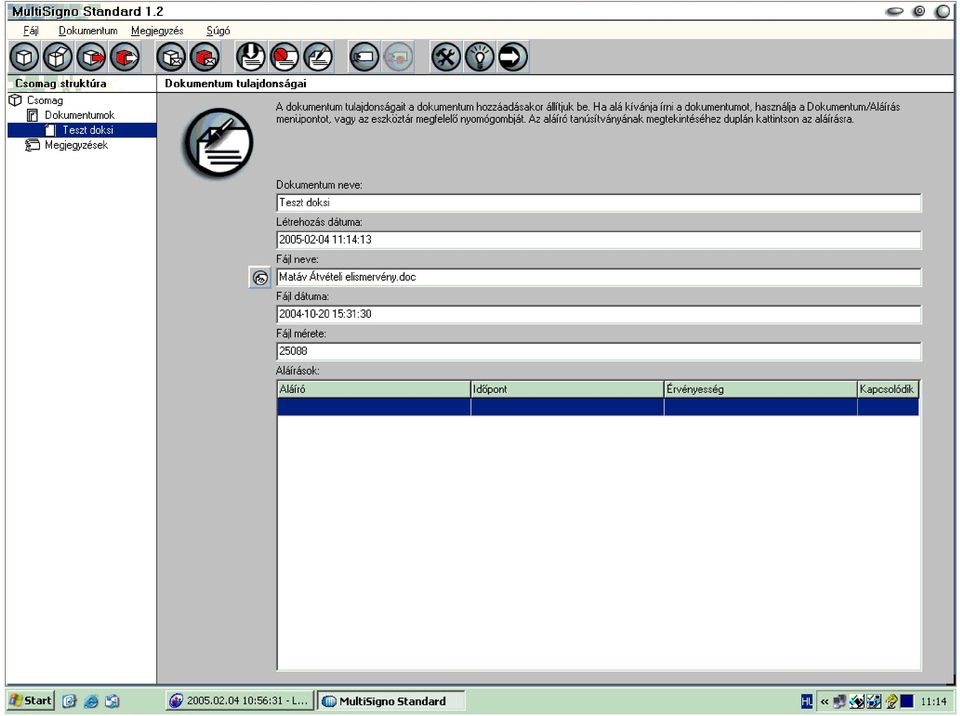Click the language indicator in the system tray
The width and height of the screenshot is (960, 716).
point(807,701)
